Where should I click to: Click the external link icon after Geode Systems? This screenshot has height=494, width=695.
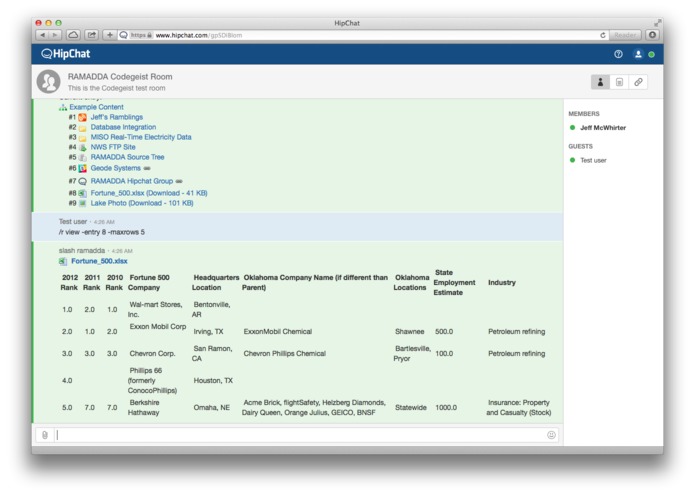(147, 168)
